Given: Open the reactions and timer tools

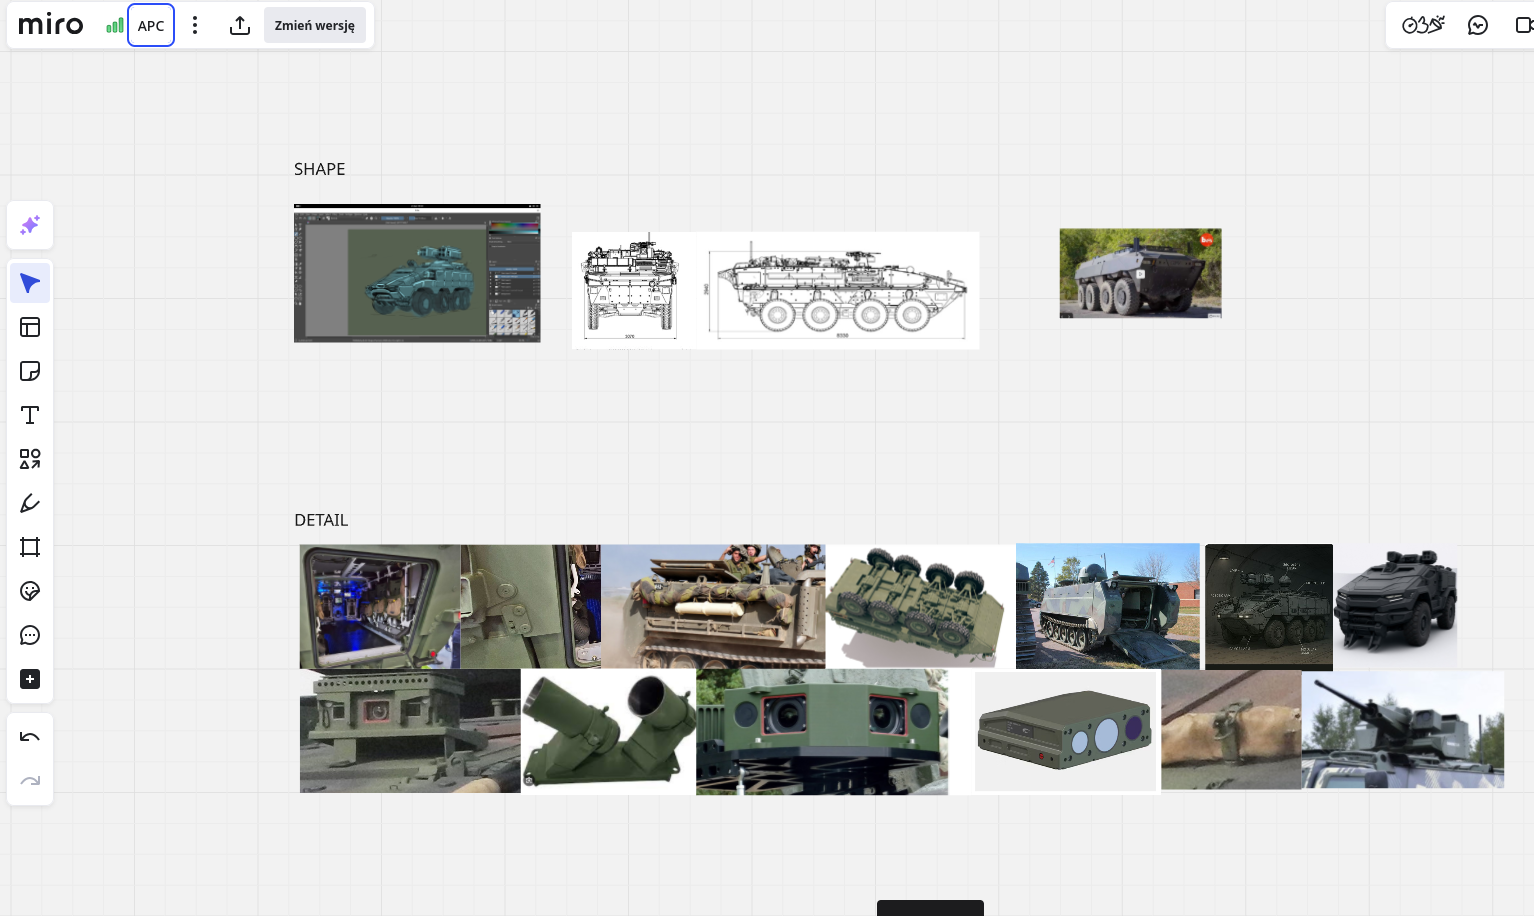Looking at the screenshot, I should (x=1422, y=25).
